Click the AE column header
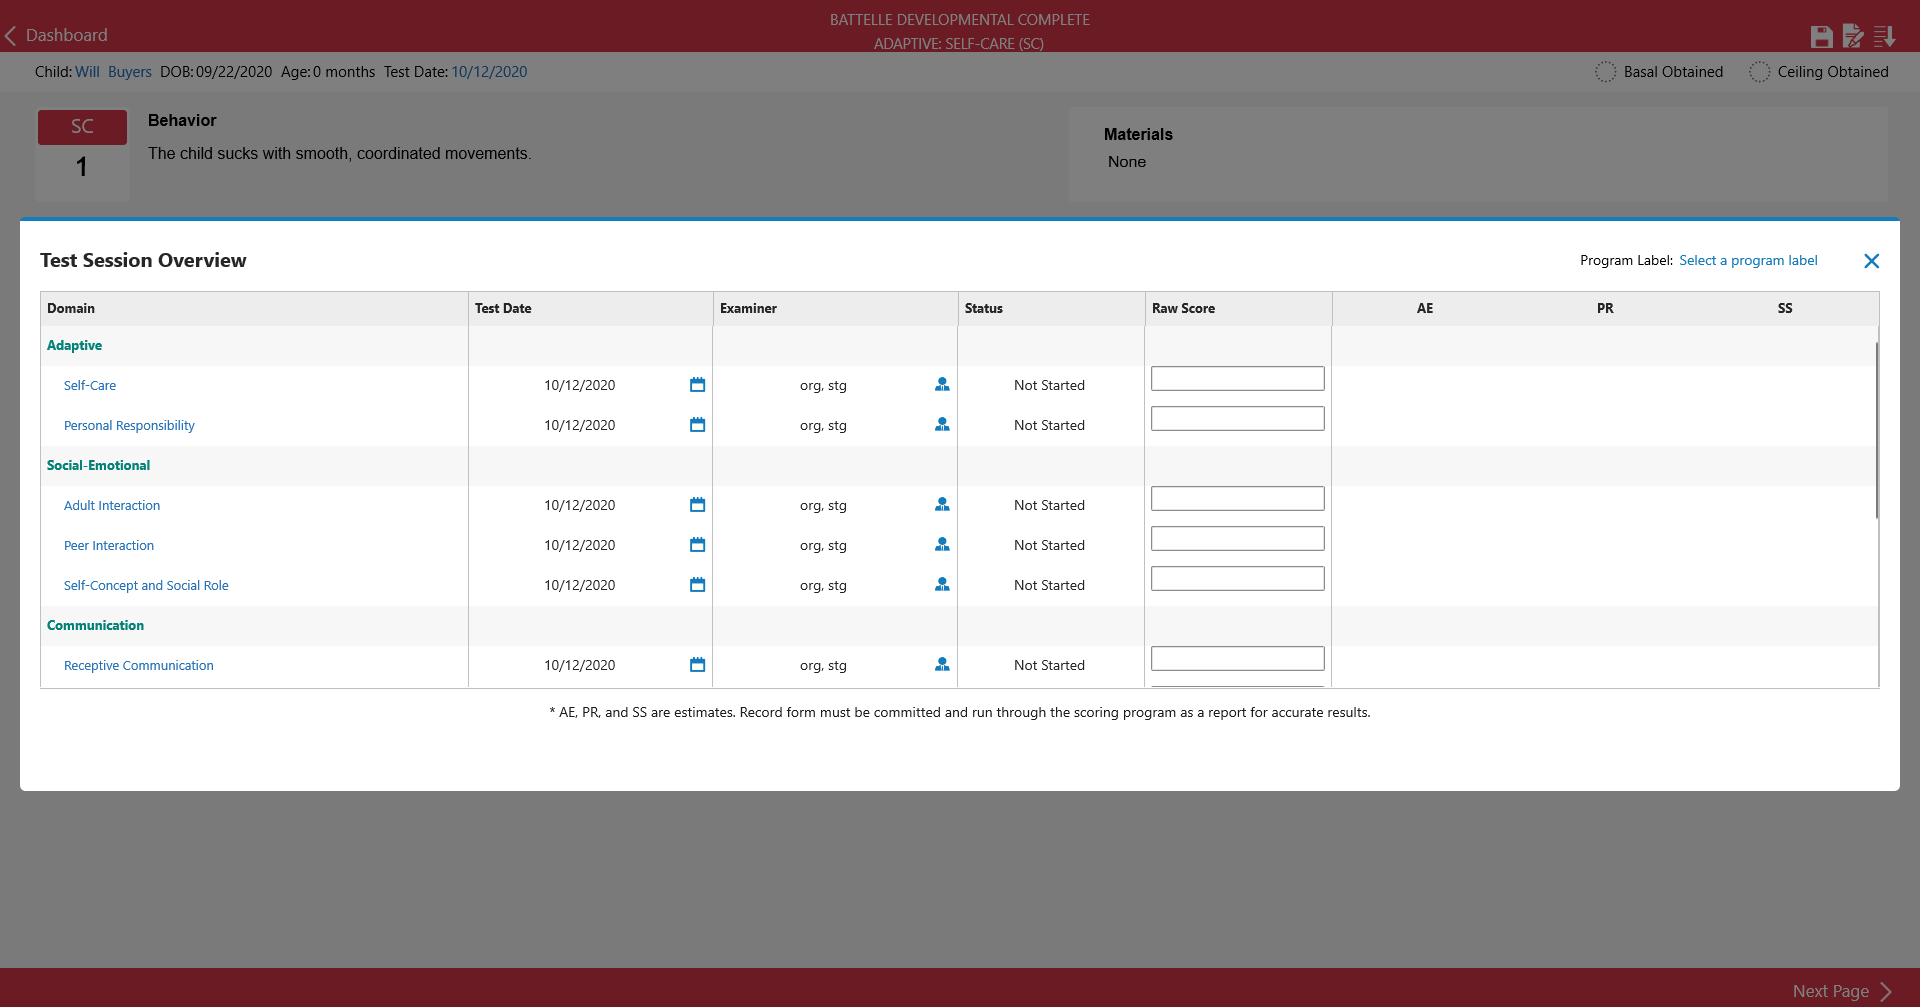 (x=1425, y=309)
